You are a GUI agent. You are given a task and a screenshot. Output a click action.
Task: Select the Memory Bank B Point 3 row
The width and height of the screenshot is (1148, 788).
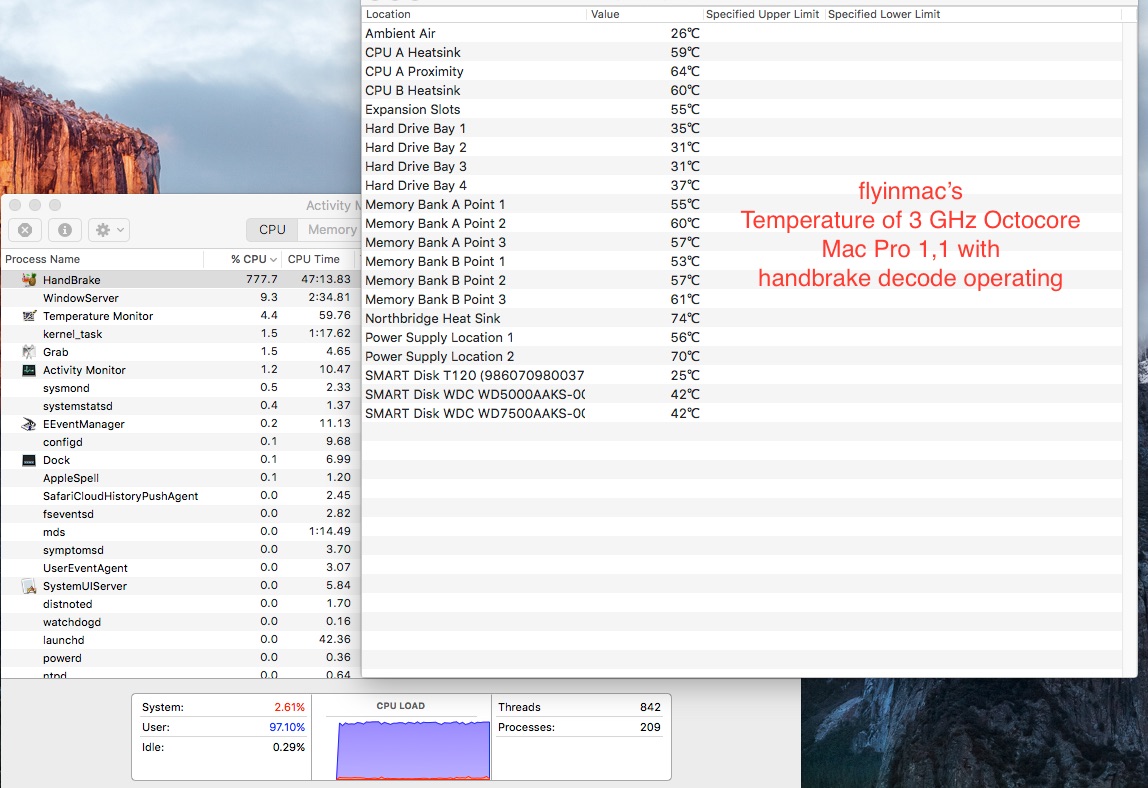(x=742, y=300)
